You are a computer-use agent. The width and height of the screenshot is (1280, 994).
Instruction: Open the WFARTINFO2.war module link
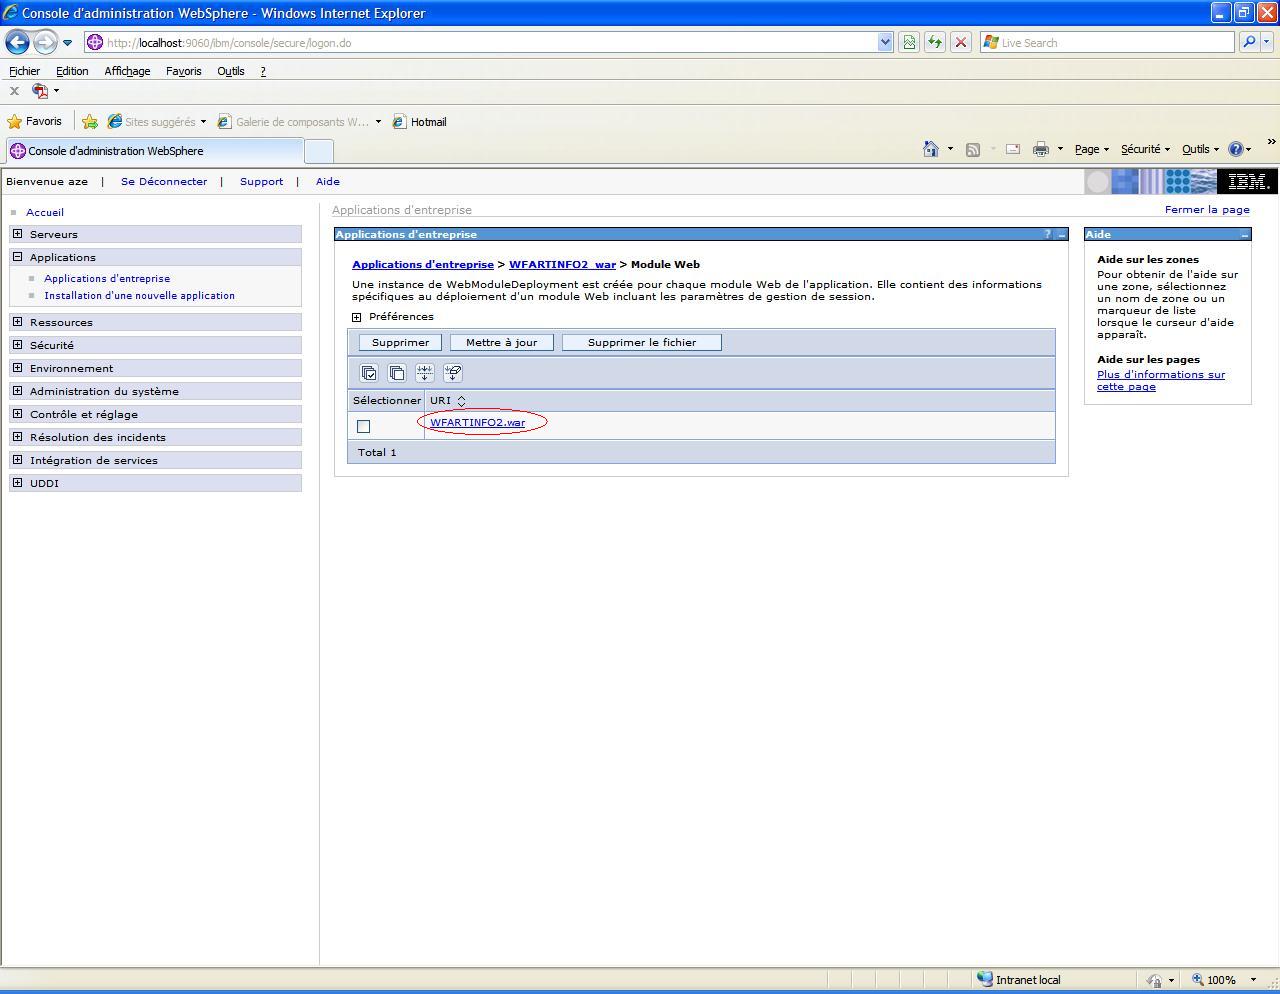(477, 422)
